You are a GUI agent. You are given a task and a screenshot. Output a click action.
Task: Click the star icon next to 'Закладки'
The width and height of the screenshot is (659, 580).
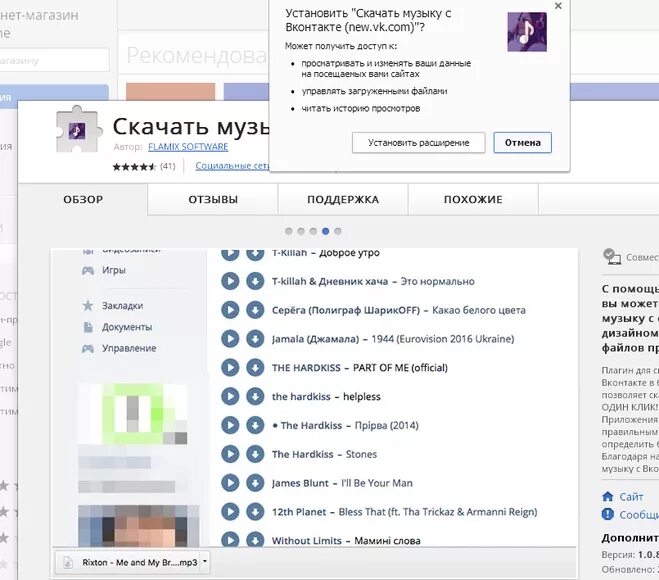[x=88, y=306]
